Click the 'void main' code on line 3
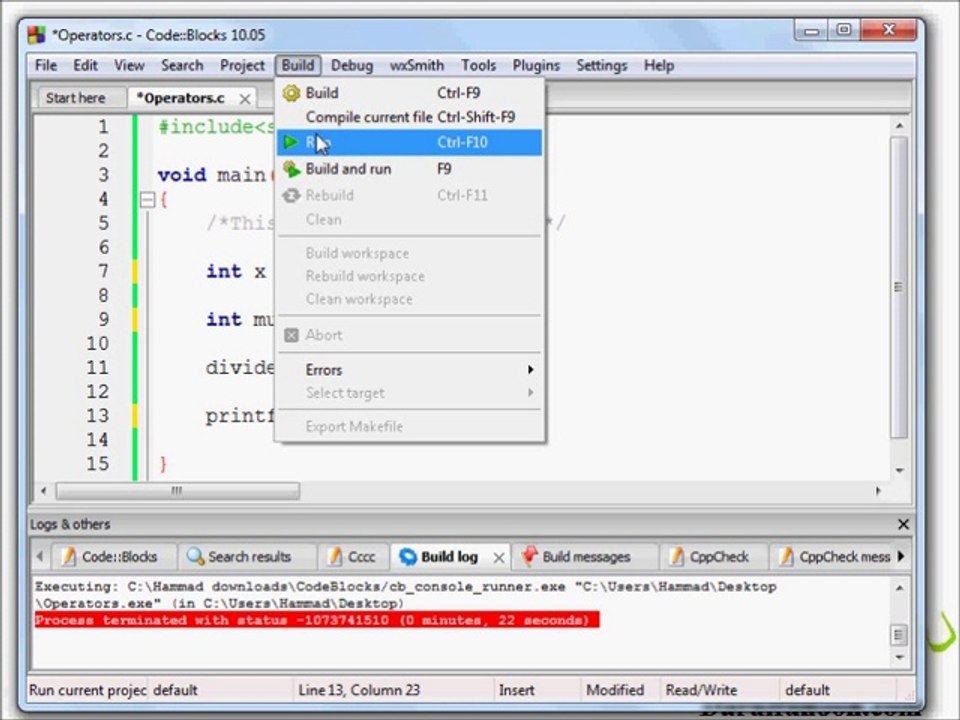The image size is (960, 720). coord(211,175)
